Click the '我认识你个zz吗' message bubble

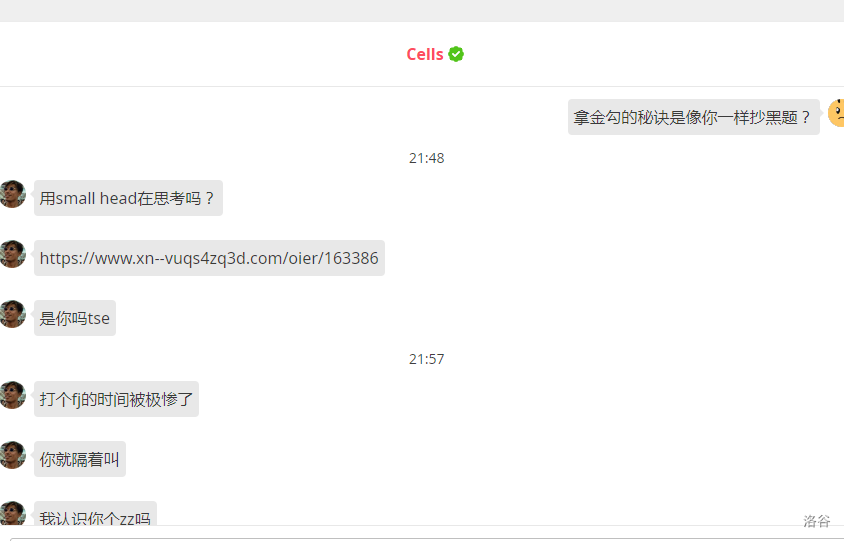[x=95, y=514]
